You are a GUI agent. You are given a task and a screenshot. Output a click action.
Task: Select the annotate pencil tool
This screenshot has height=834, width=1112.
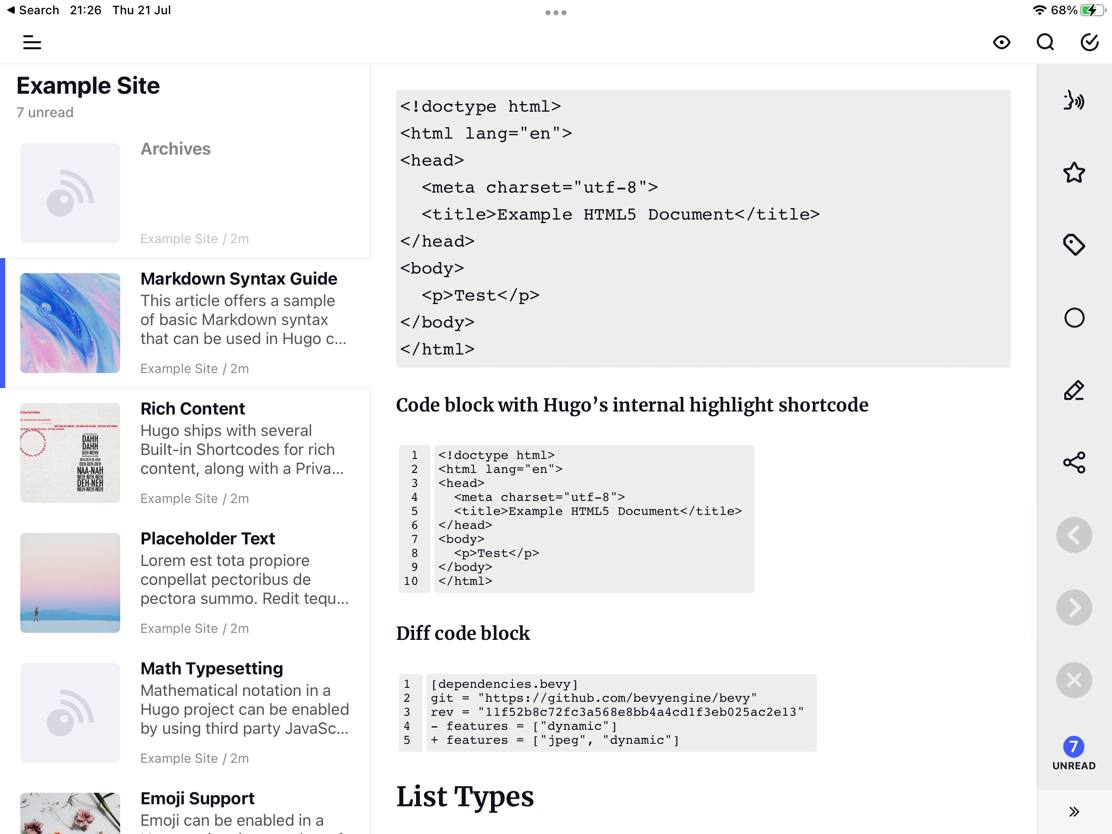pos(1074,390)
